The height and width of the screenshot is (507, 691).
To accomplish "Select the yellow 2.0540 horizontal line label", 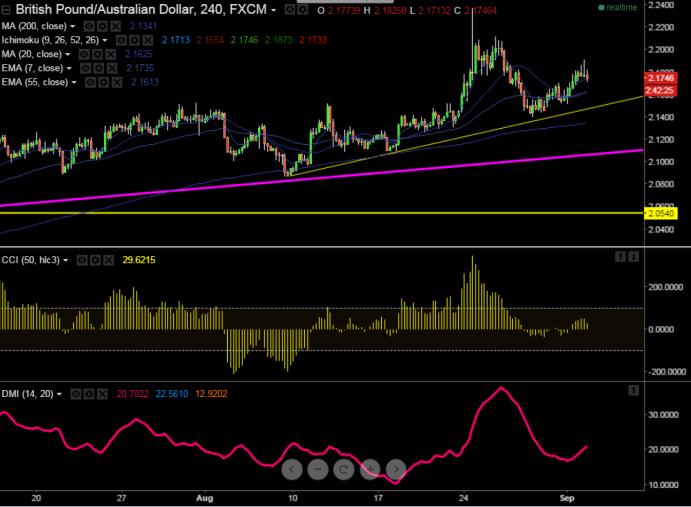I will pos(661,214).
